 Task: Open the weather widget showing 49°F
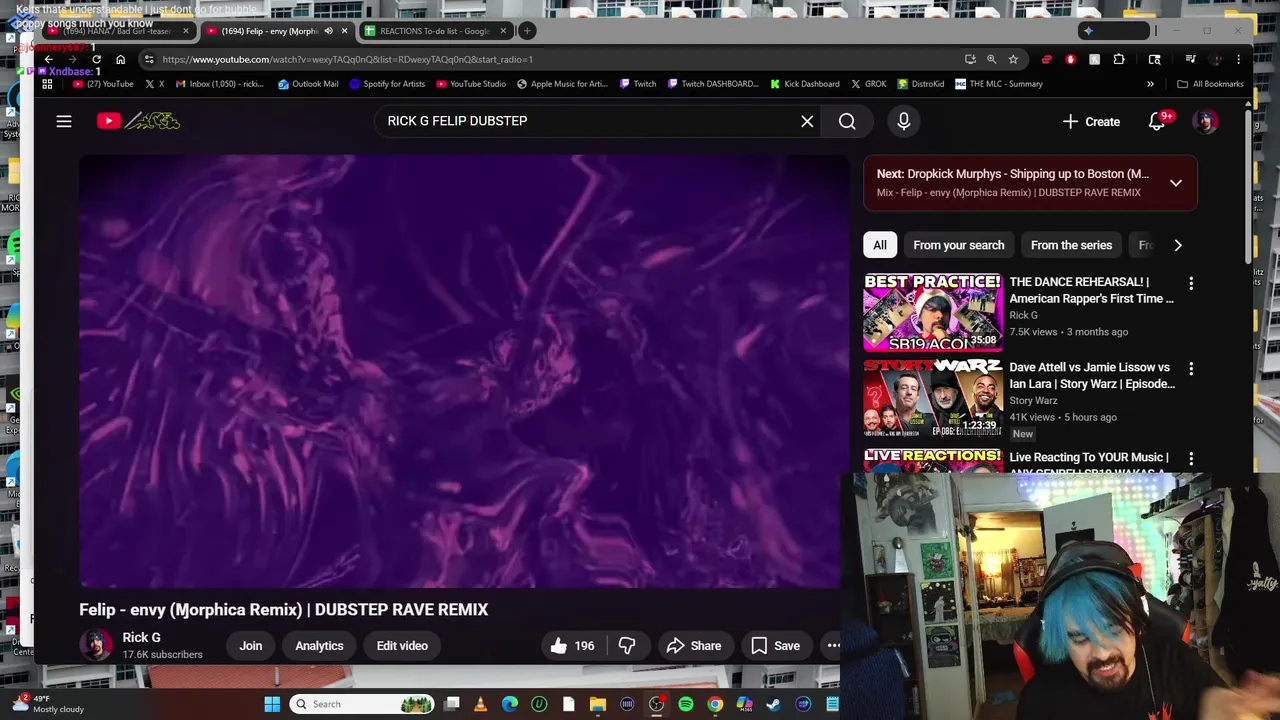48,704
